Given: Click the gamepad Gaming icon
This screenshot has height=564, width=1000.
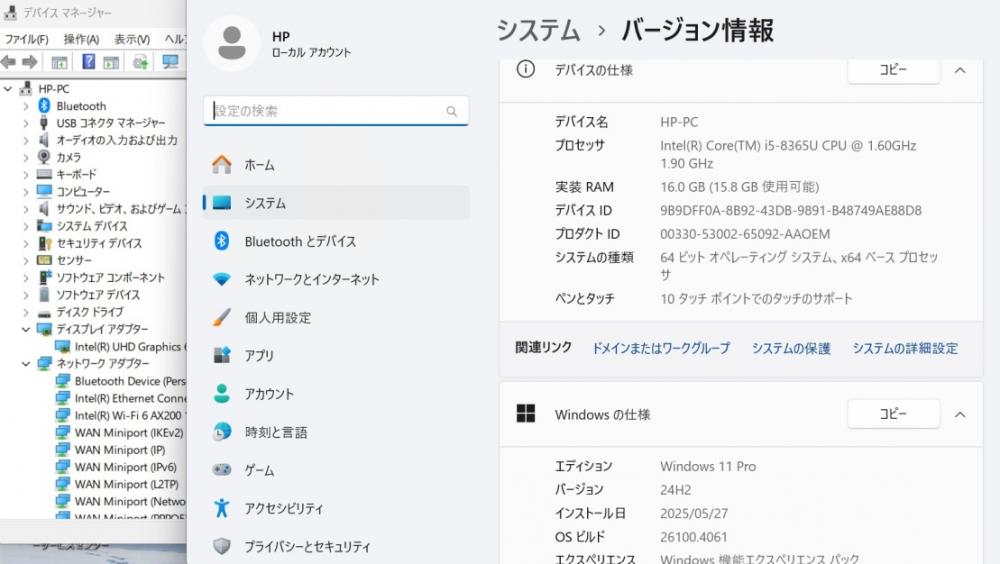Looking at the screenshot, I should (x=221, y=470).
